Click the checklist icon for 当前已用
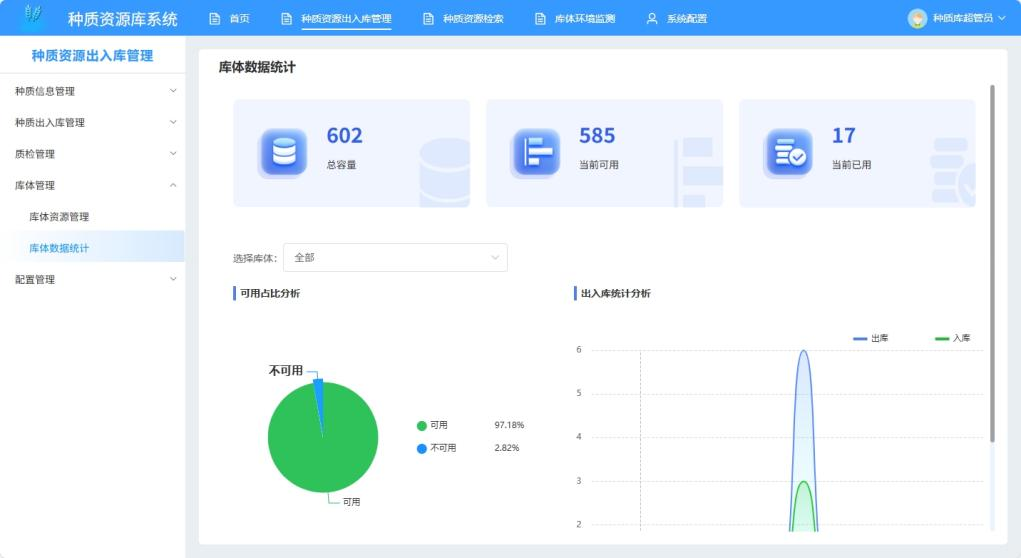This screenshot has height=558, width=1021. coord(789,153)
